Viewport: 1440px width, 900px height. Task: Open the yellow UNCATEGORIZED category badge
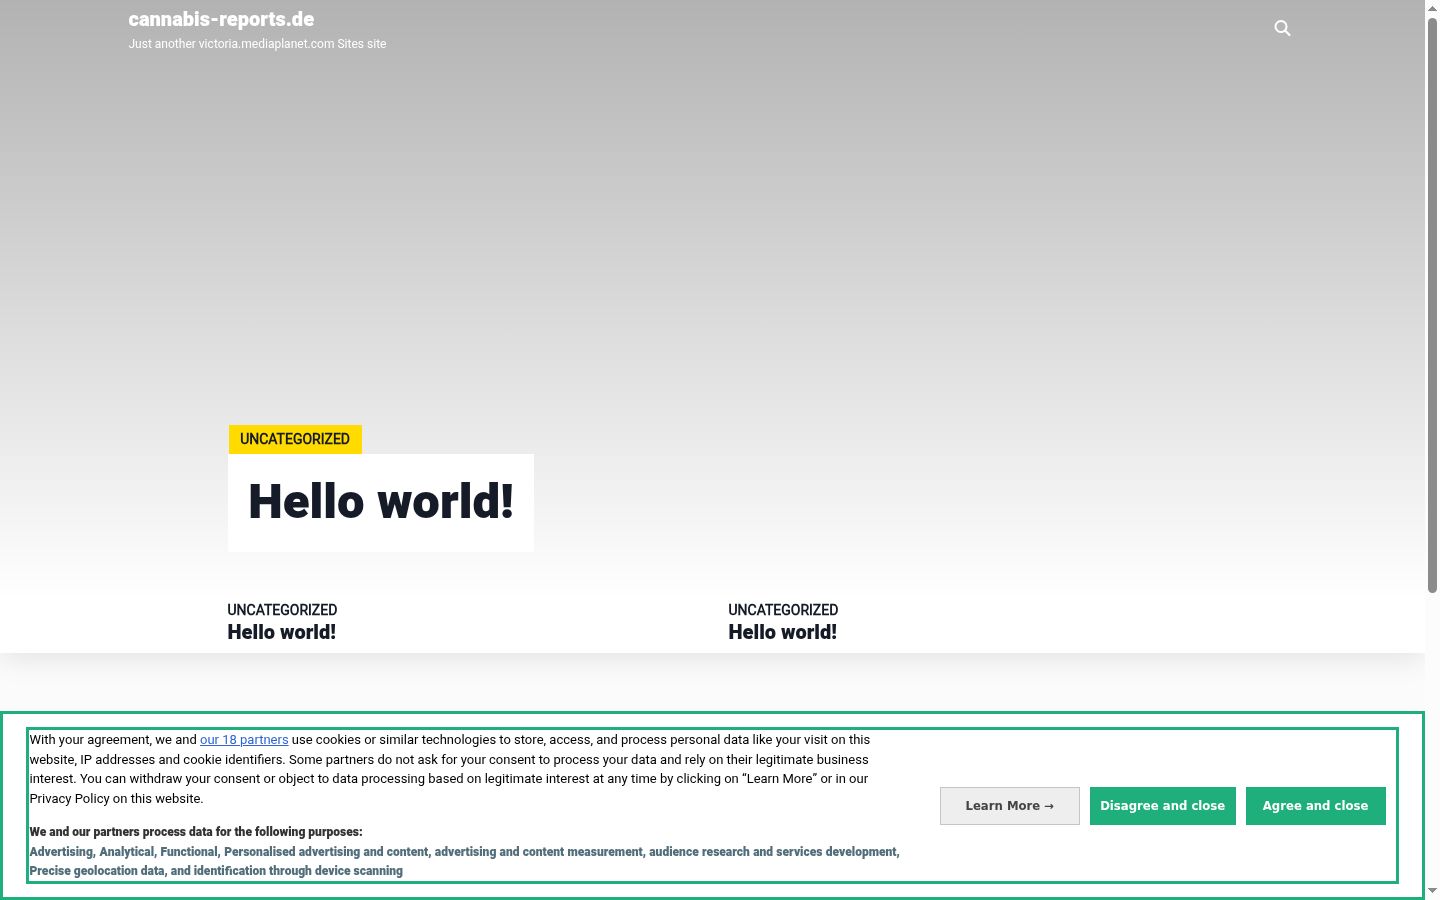point(295,439)
